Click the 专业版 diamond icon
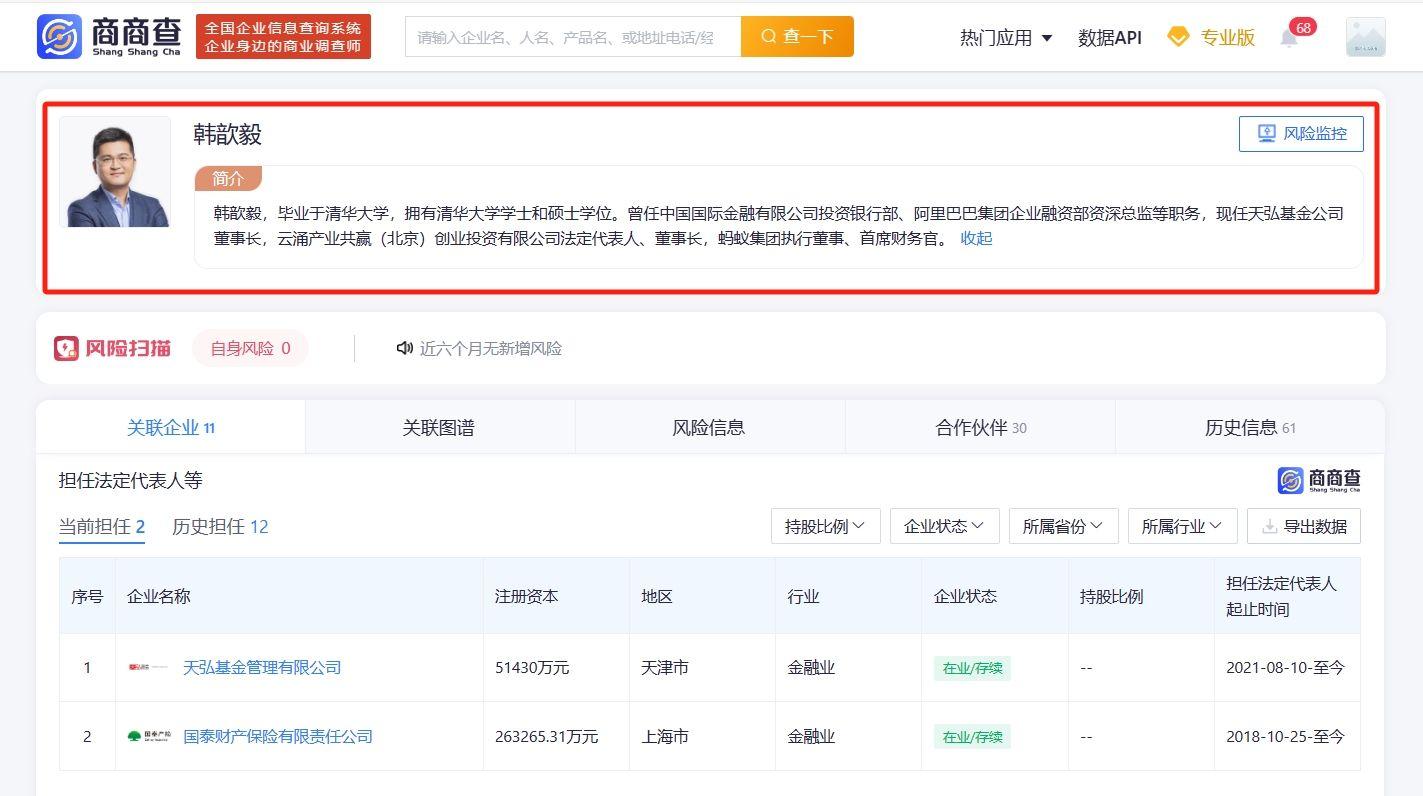Screen dimensions: 1423x796 pos(1179,37)
